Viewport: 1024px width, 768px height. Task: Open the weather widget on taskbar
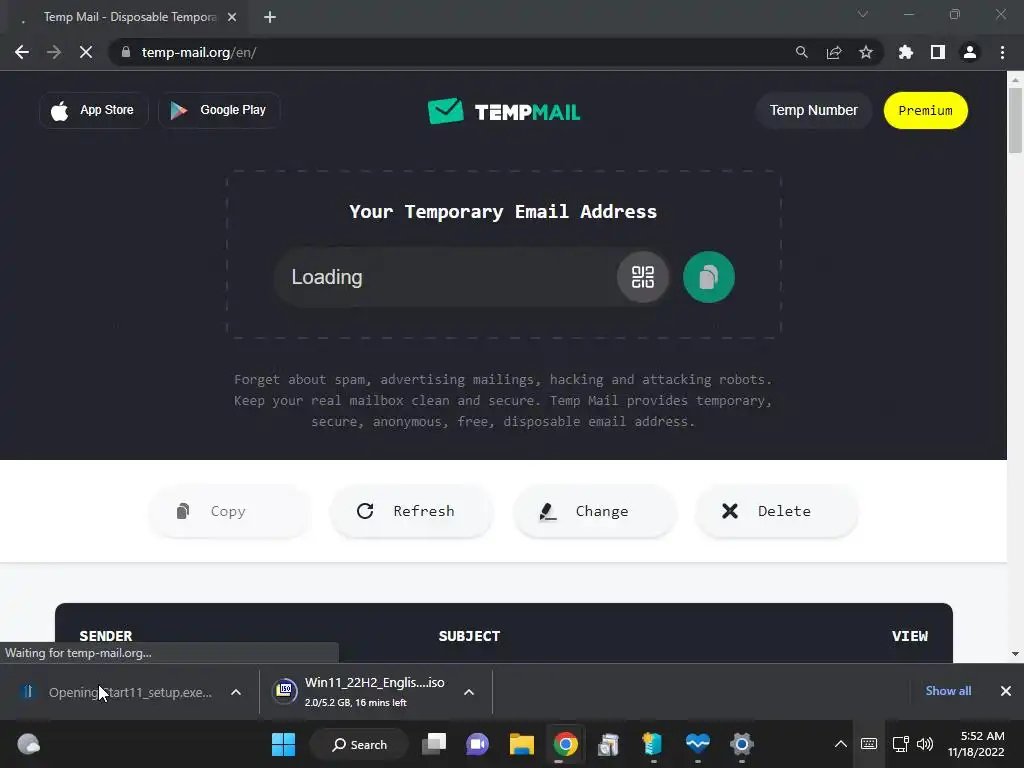(28, 744)
